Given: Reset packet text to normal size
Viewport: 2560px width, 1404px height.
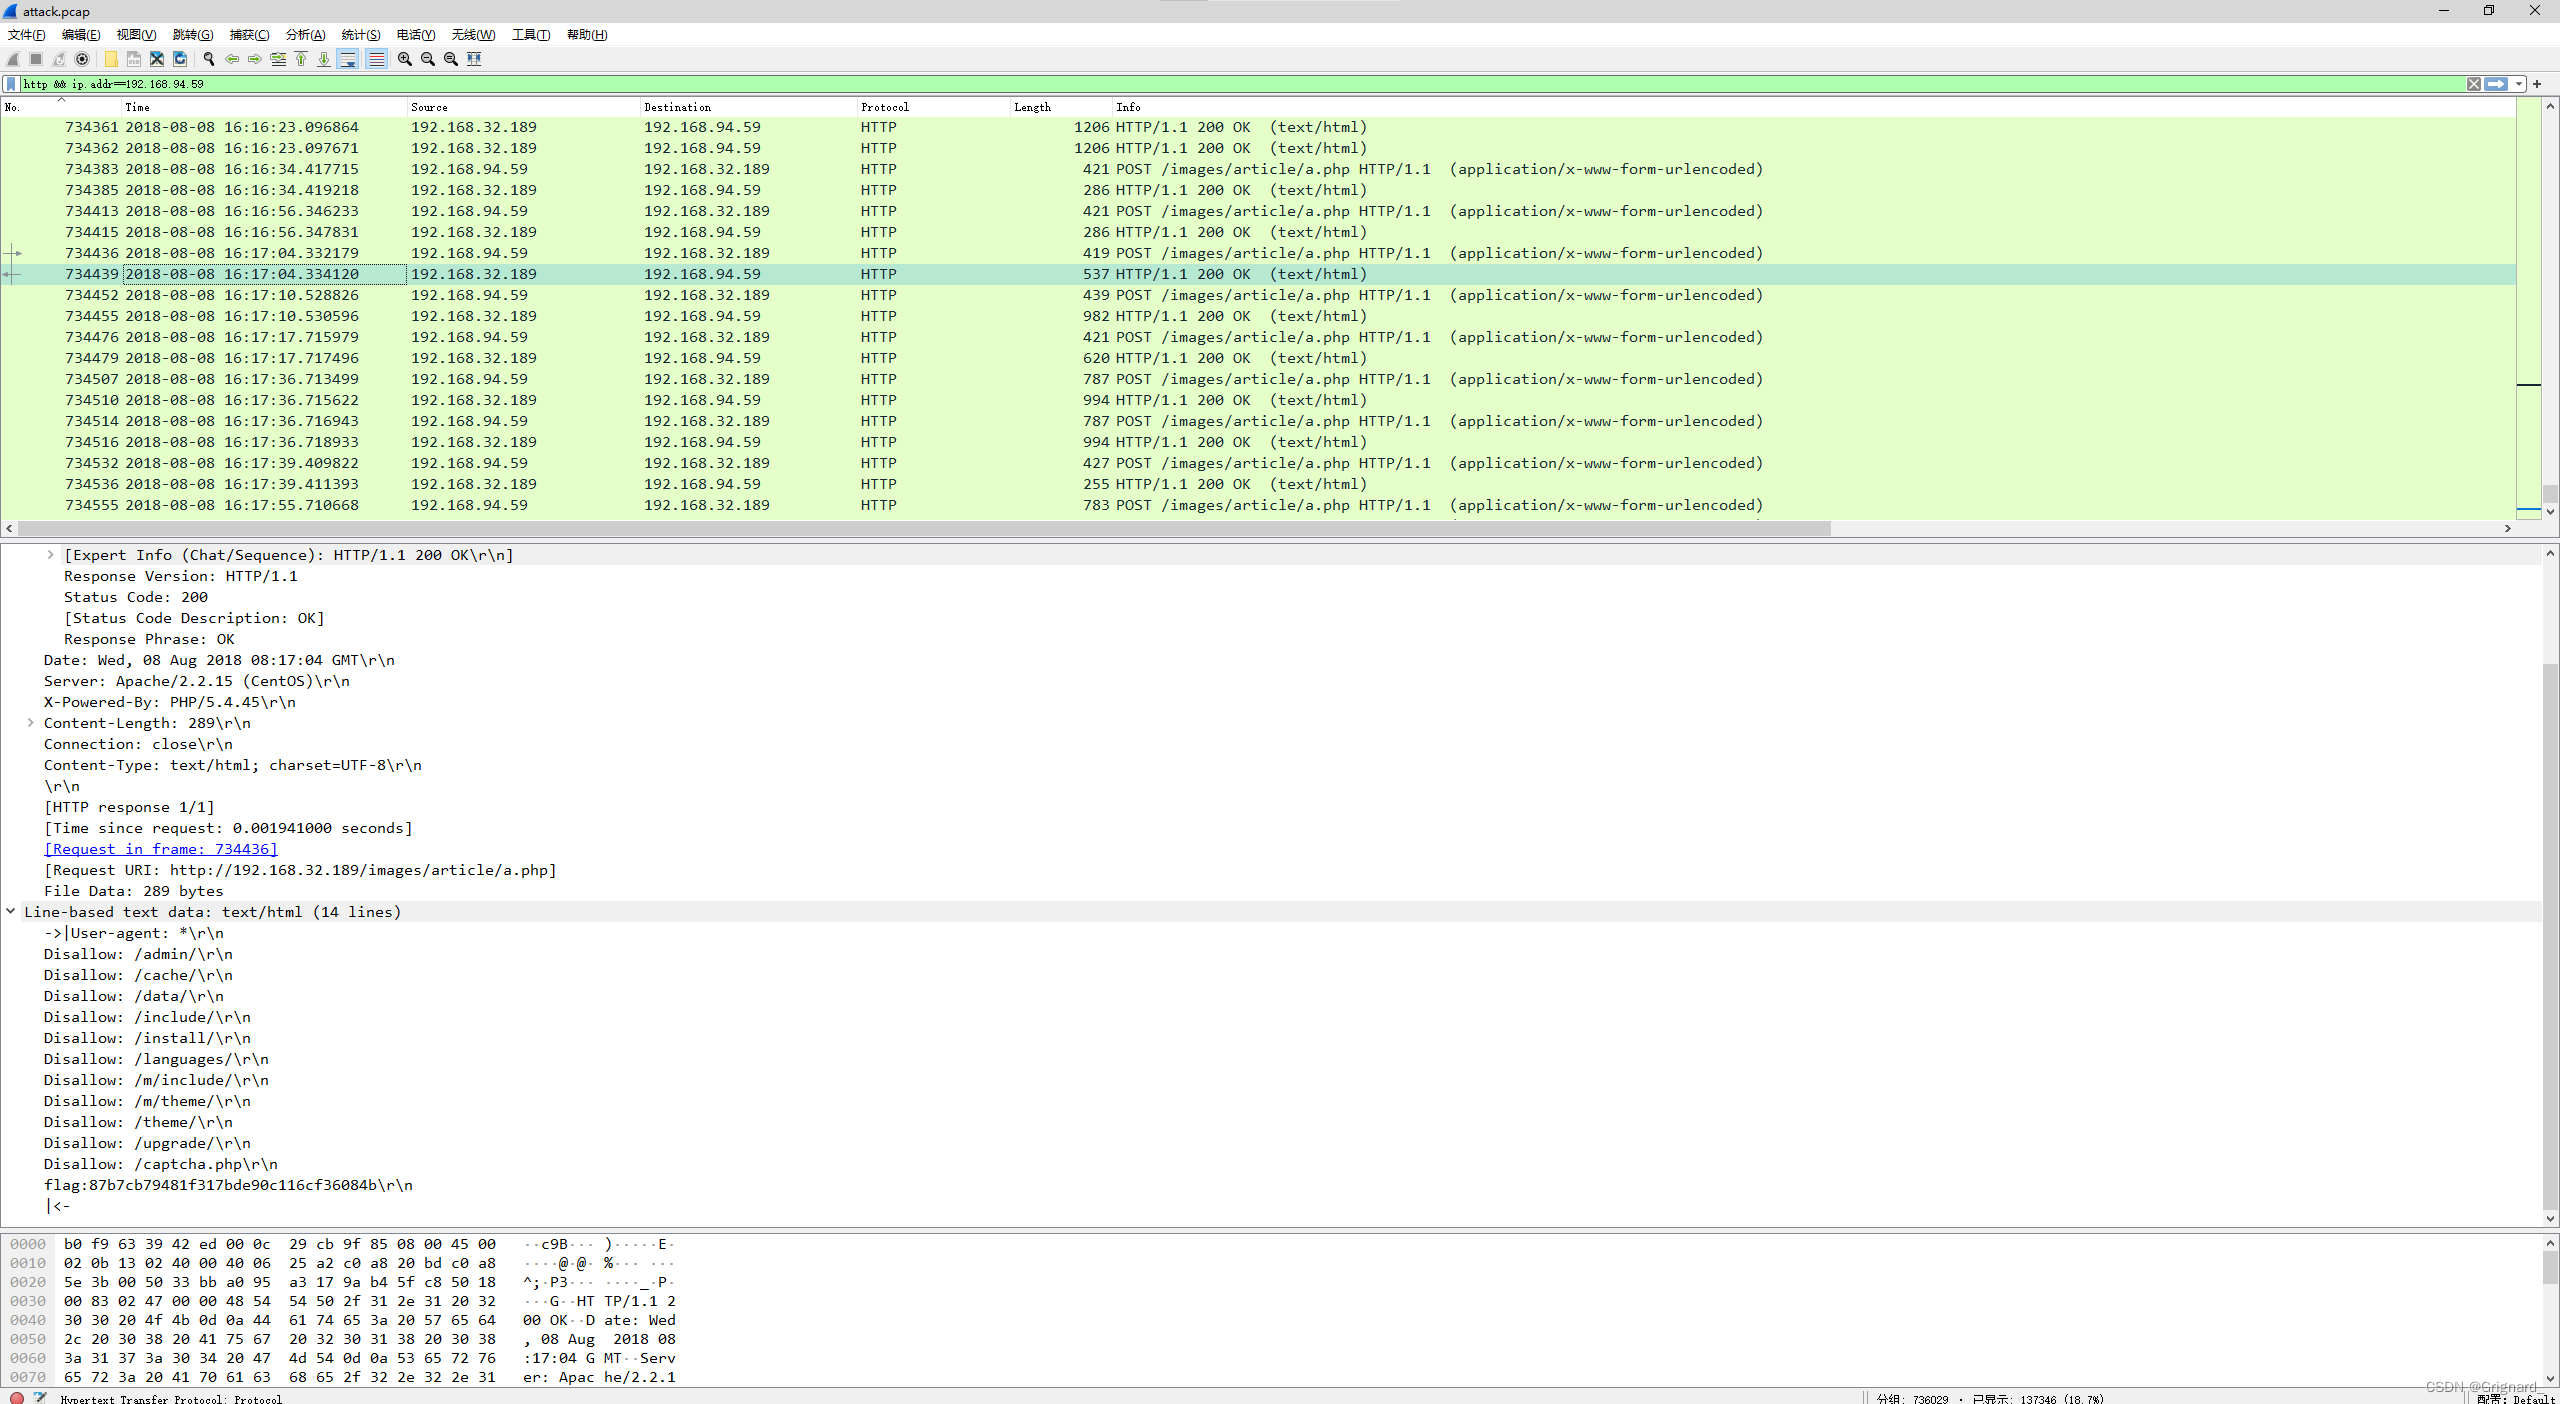Looking at the screenshot, I should click(451, 59).
